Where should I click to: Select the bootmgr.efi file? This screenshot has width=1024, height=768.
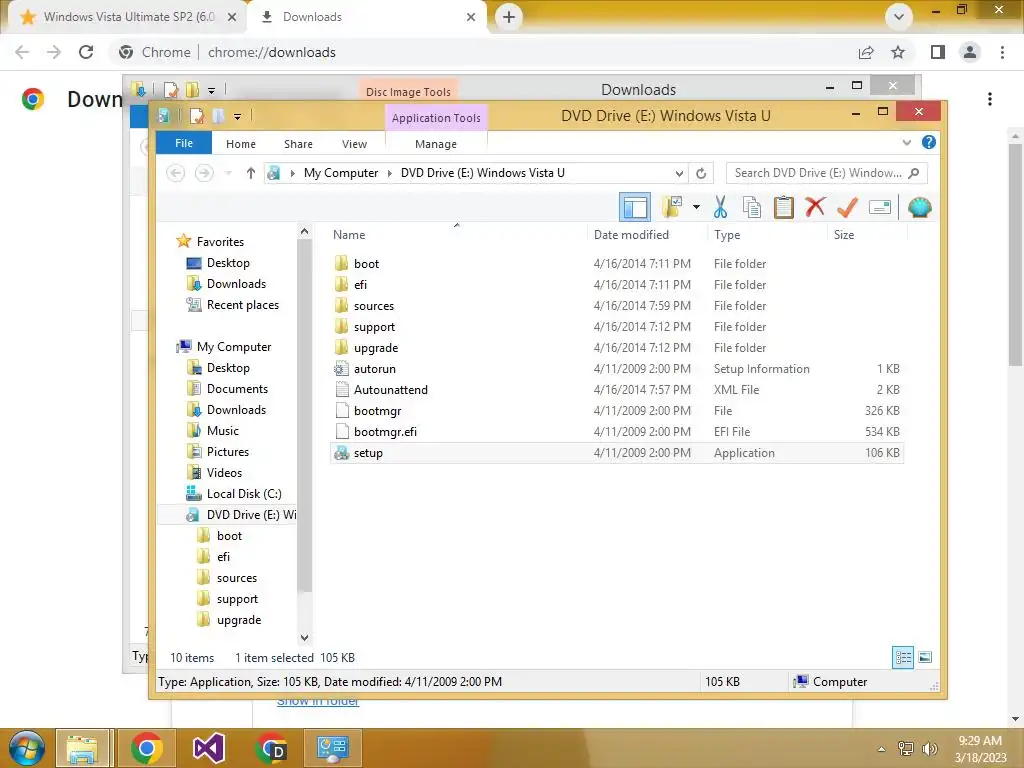[617, 432]
